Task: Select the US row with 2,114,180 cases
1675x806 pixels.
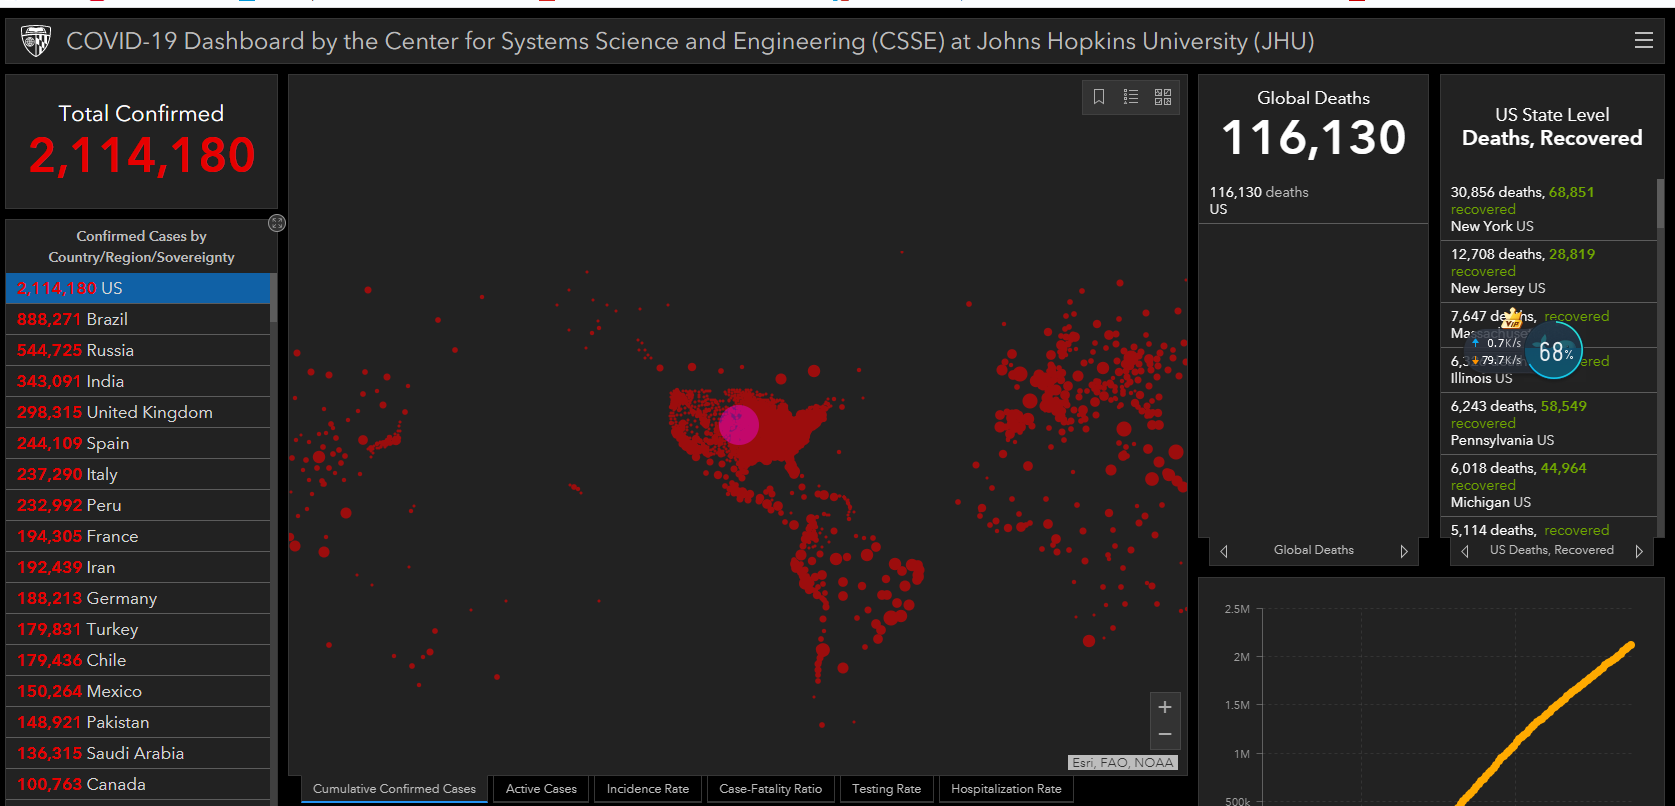Action: pyautogui.click(x=138, y=288)
